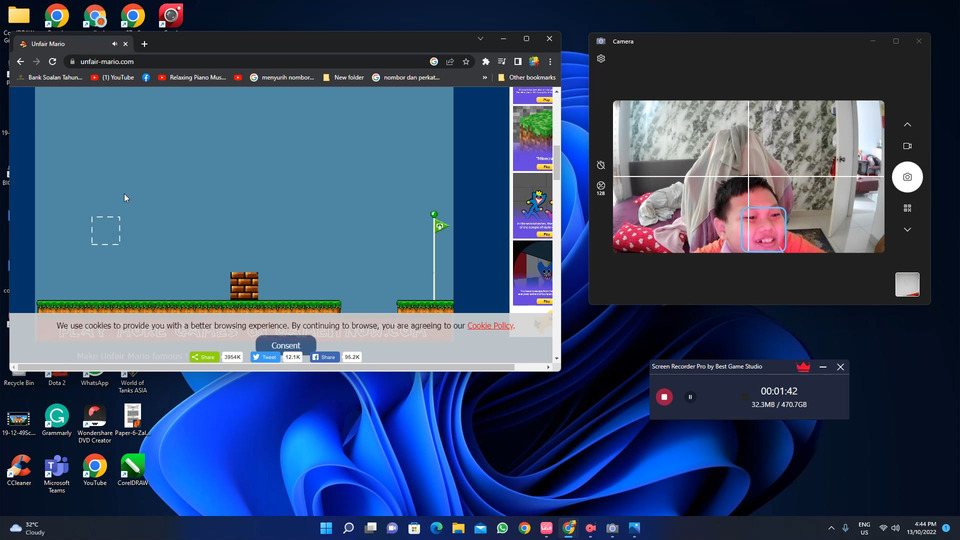The width and height of the screenshot is (960, 540).
Task: Click the Facebook Share button
Action: coord(324,357)
